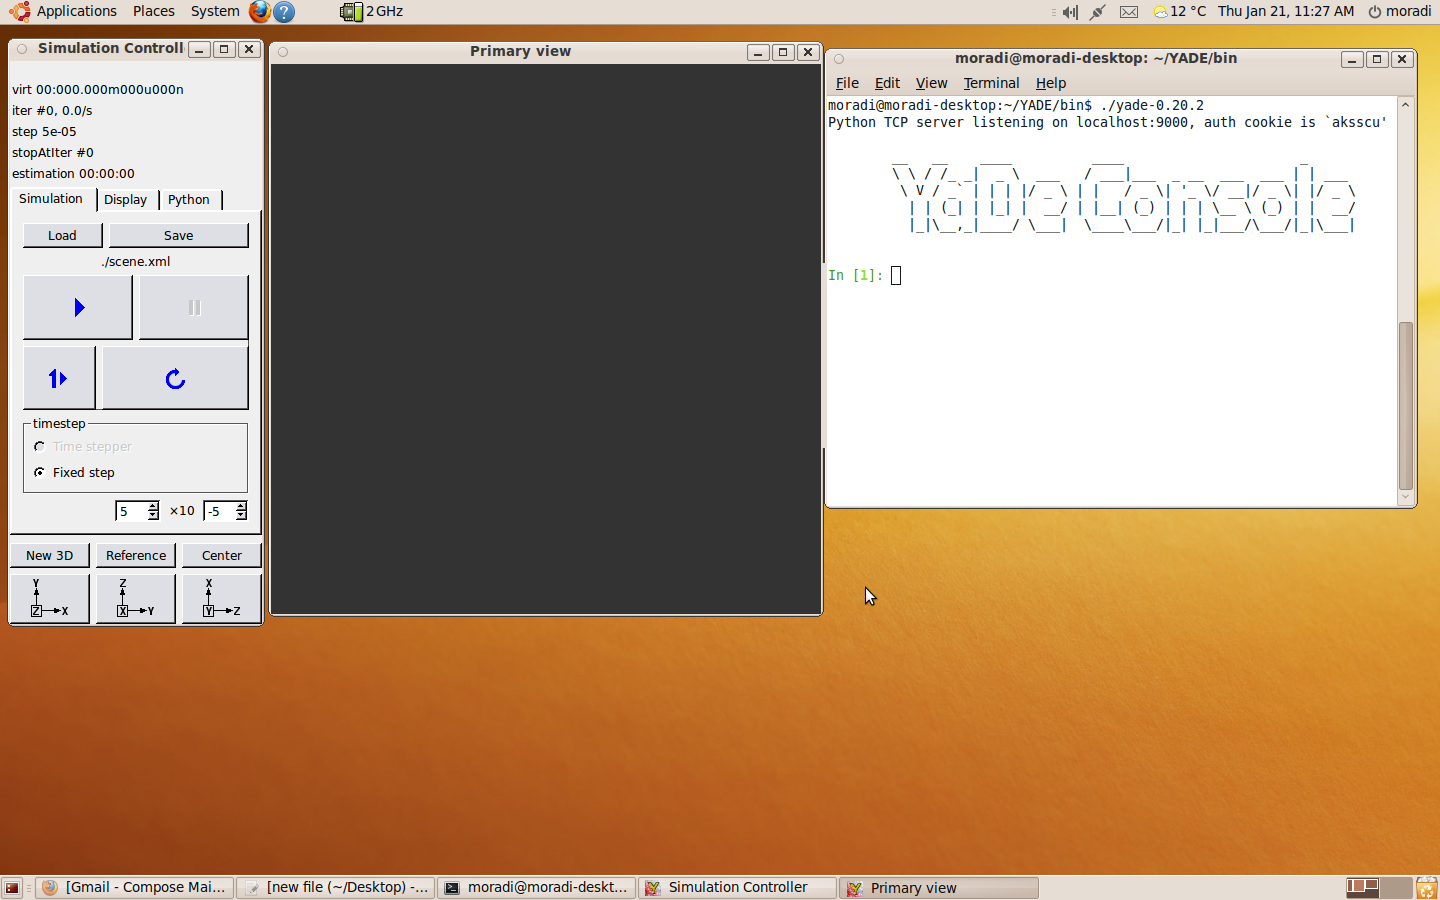Screen dimensions: 1440x900
Task: Click the terminal scrollbar up arrow
Action: point(1405,104)
